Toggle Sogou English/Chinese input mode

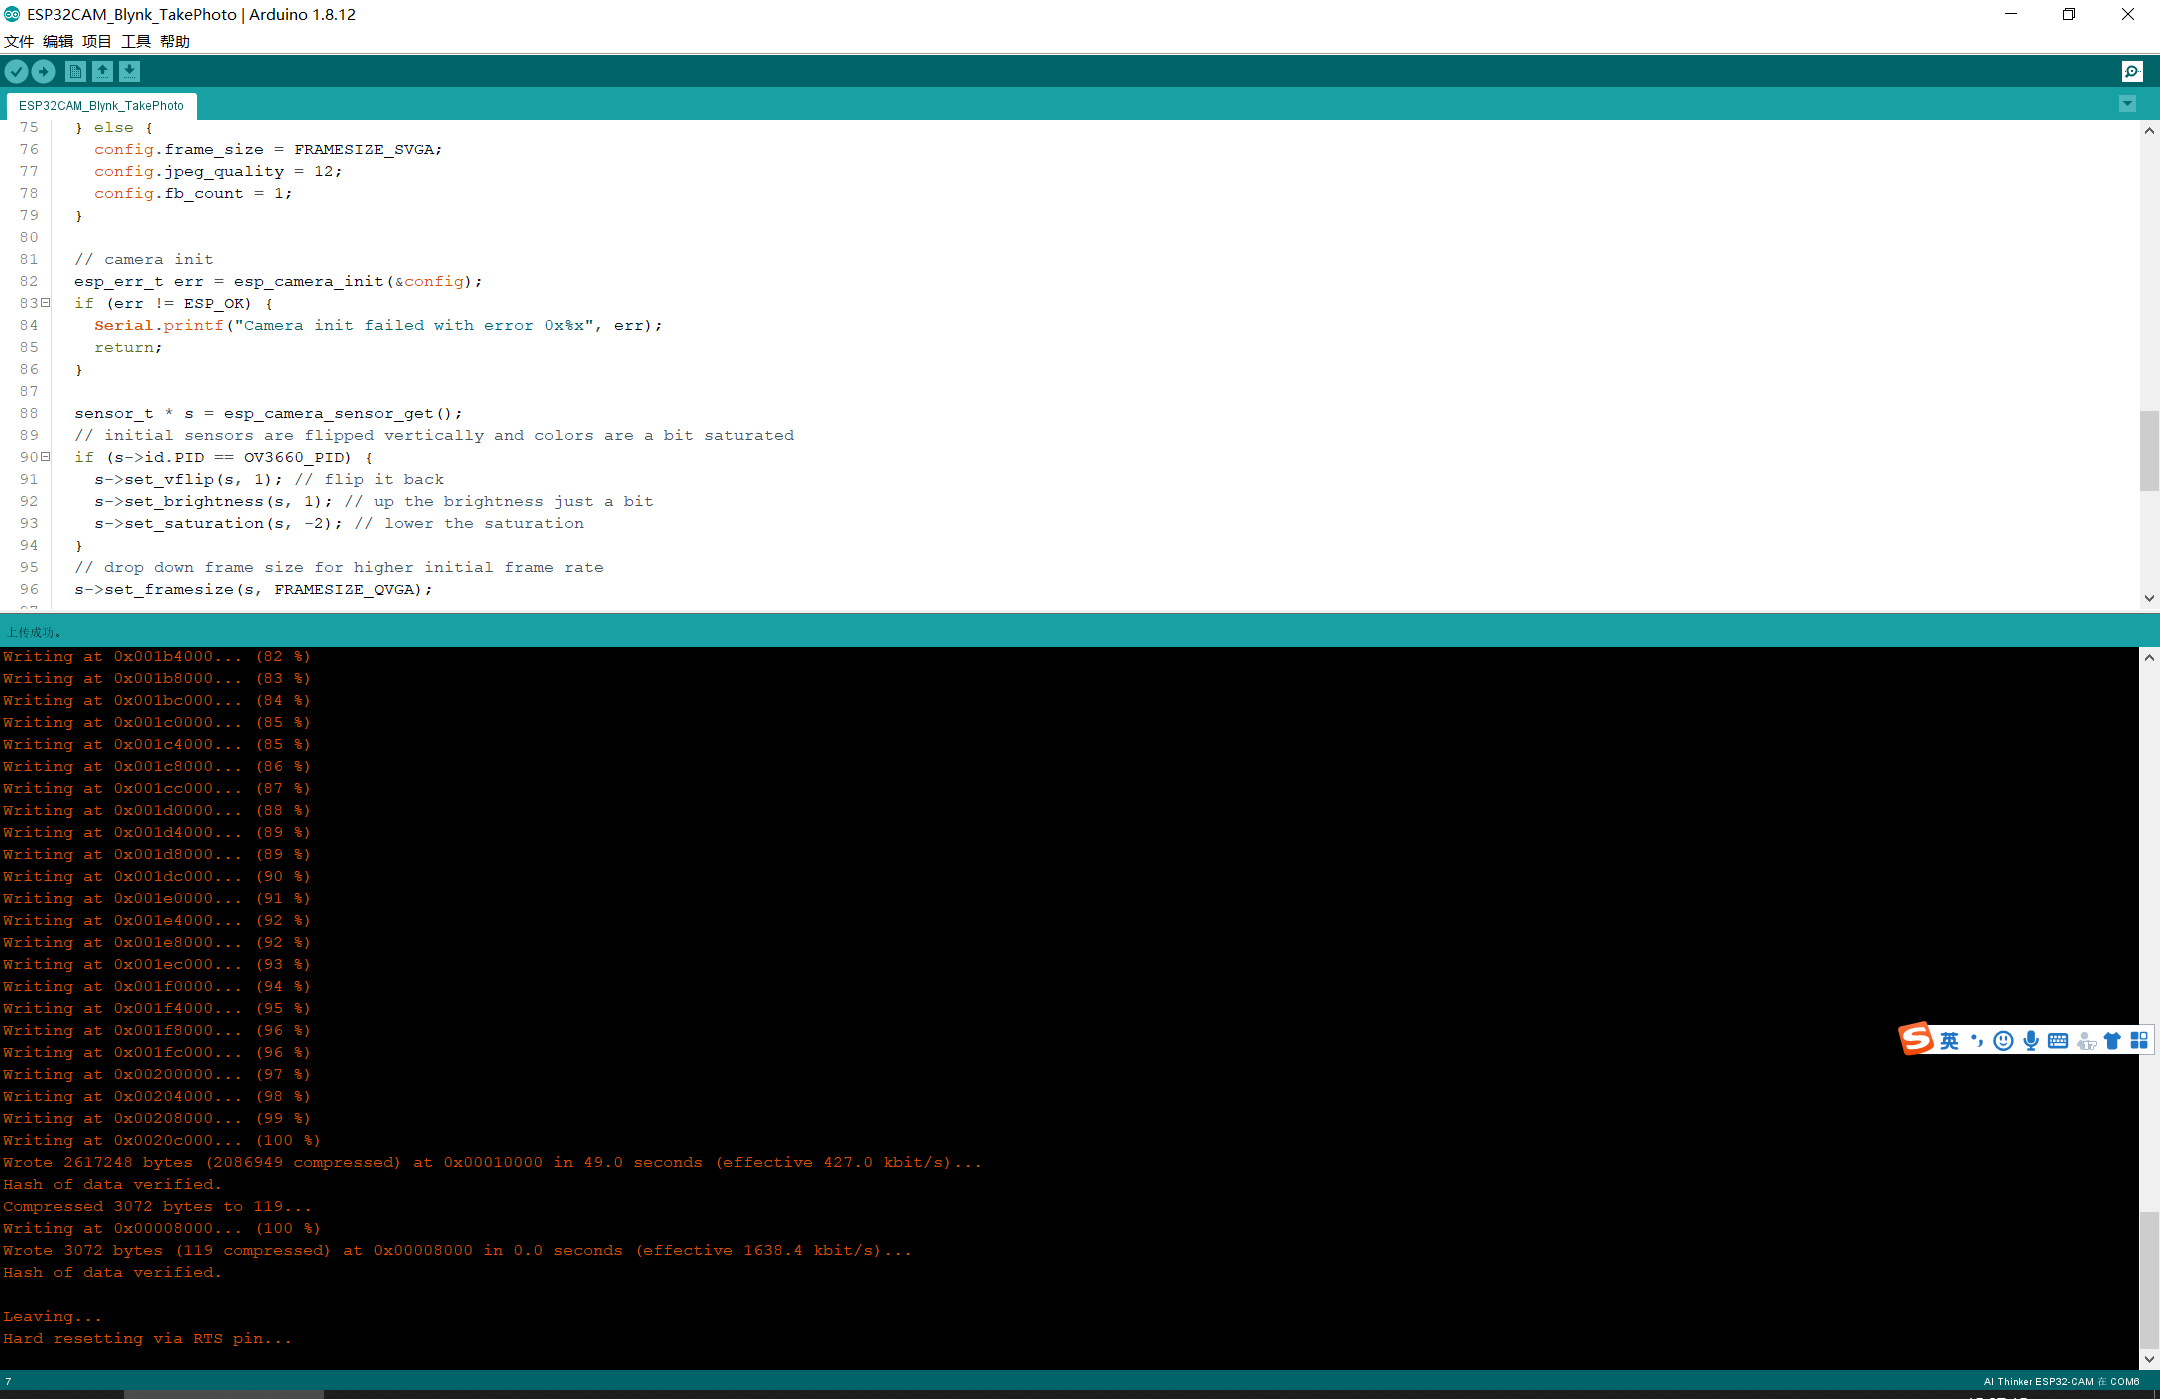point(1949,1041)
